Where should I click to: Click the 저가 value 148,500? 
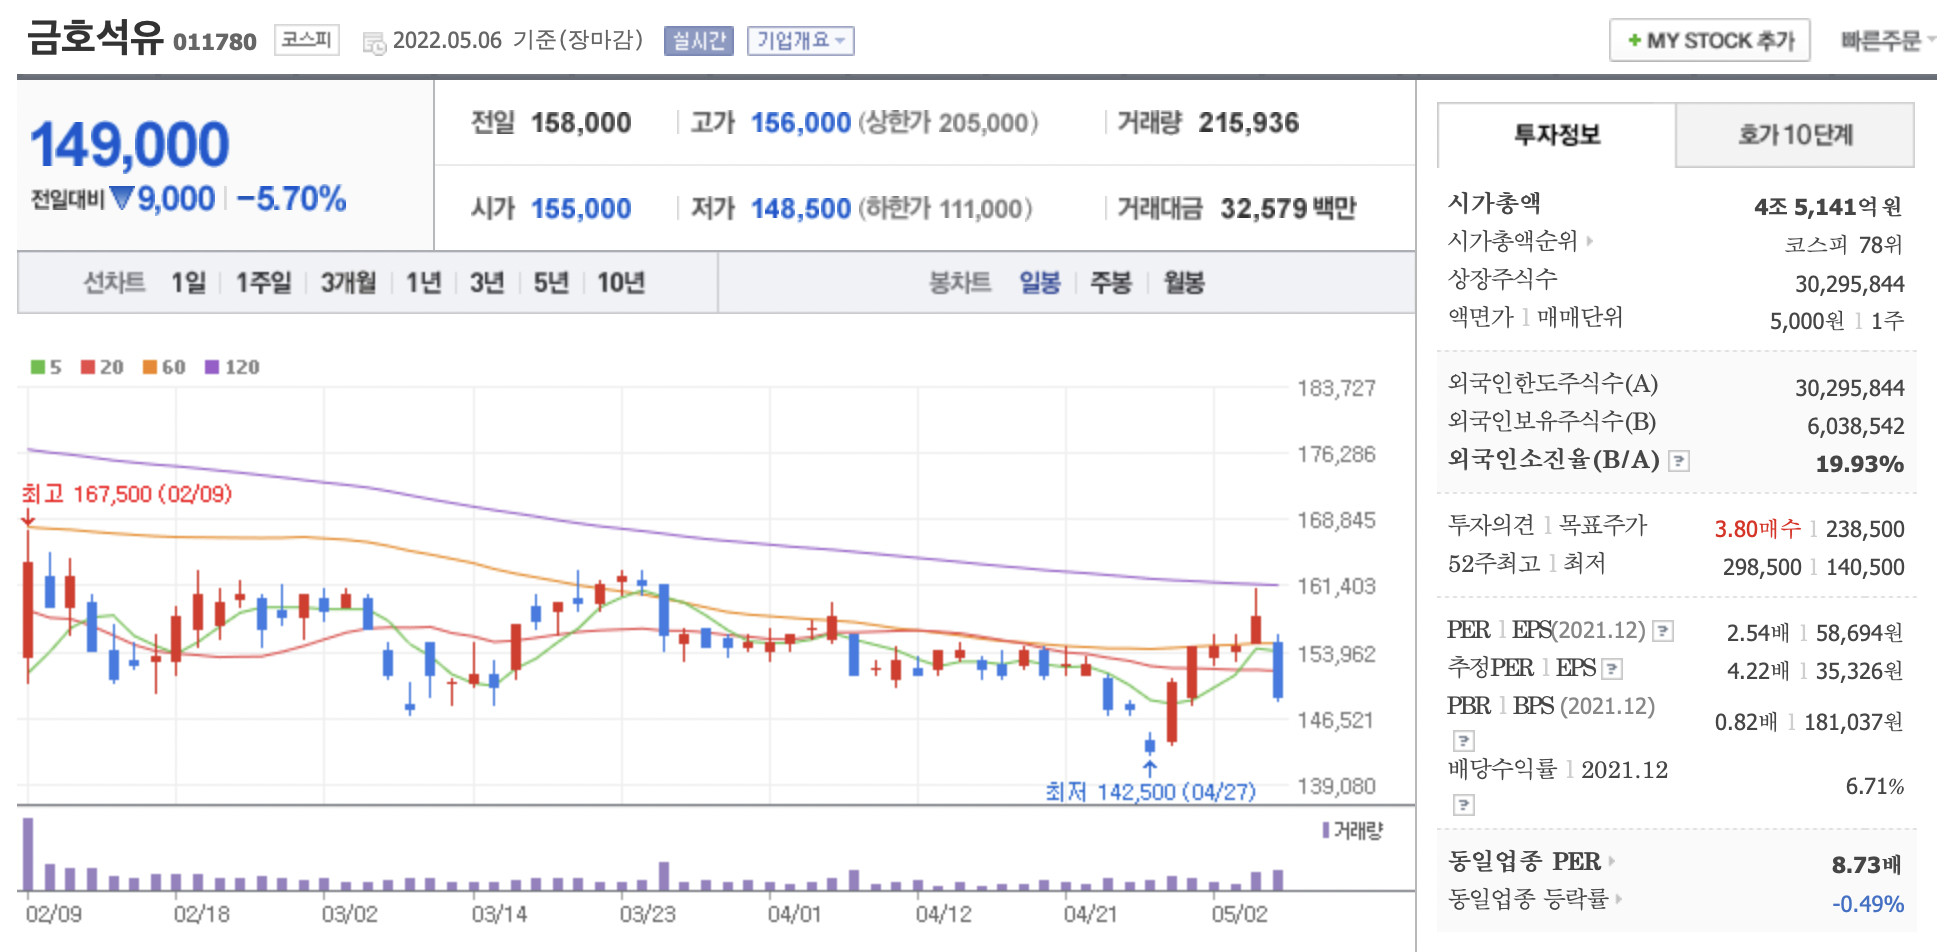pyautogui.click(x=801, y=209)
